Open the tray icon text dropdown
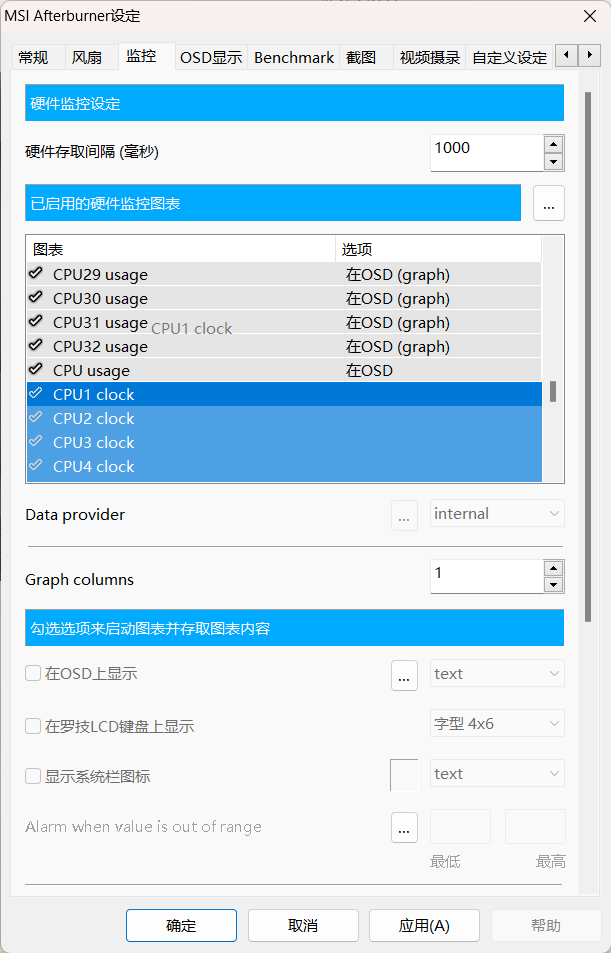Viewport: 611px width, 953px height. [497, 774]
